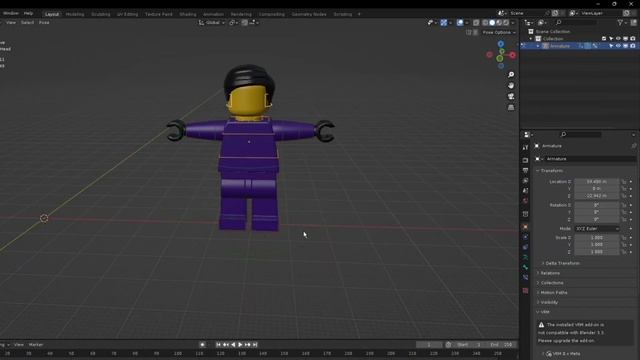Collapse the Transform panel
This screenshot has height=360, width=640.
(x=551, y=171)
